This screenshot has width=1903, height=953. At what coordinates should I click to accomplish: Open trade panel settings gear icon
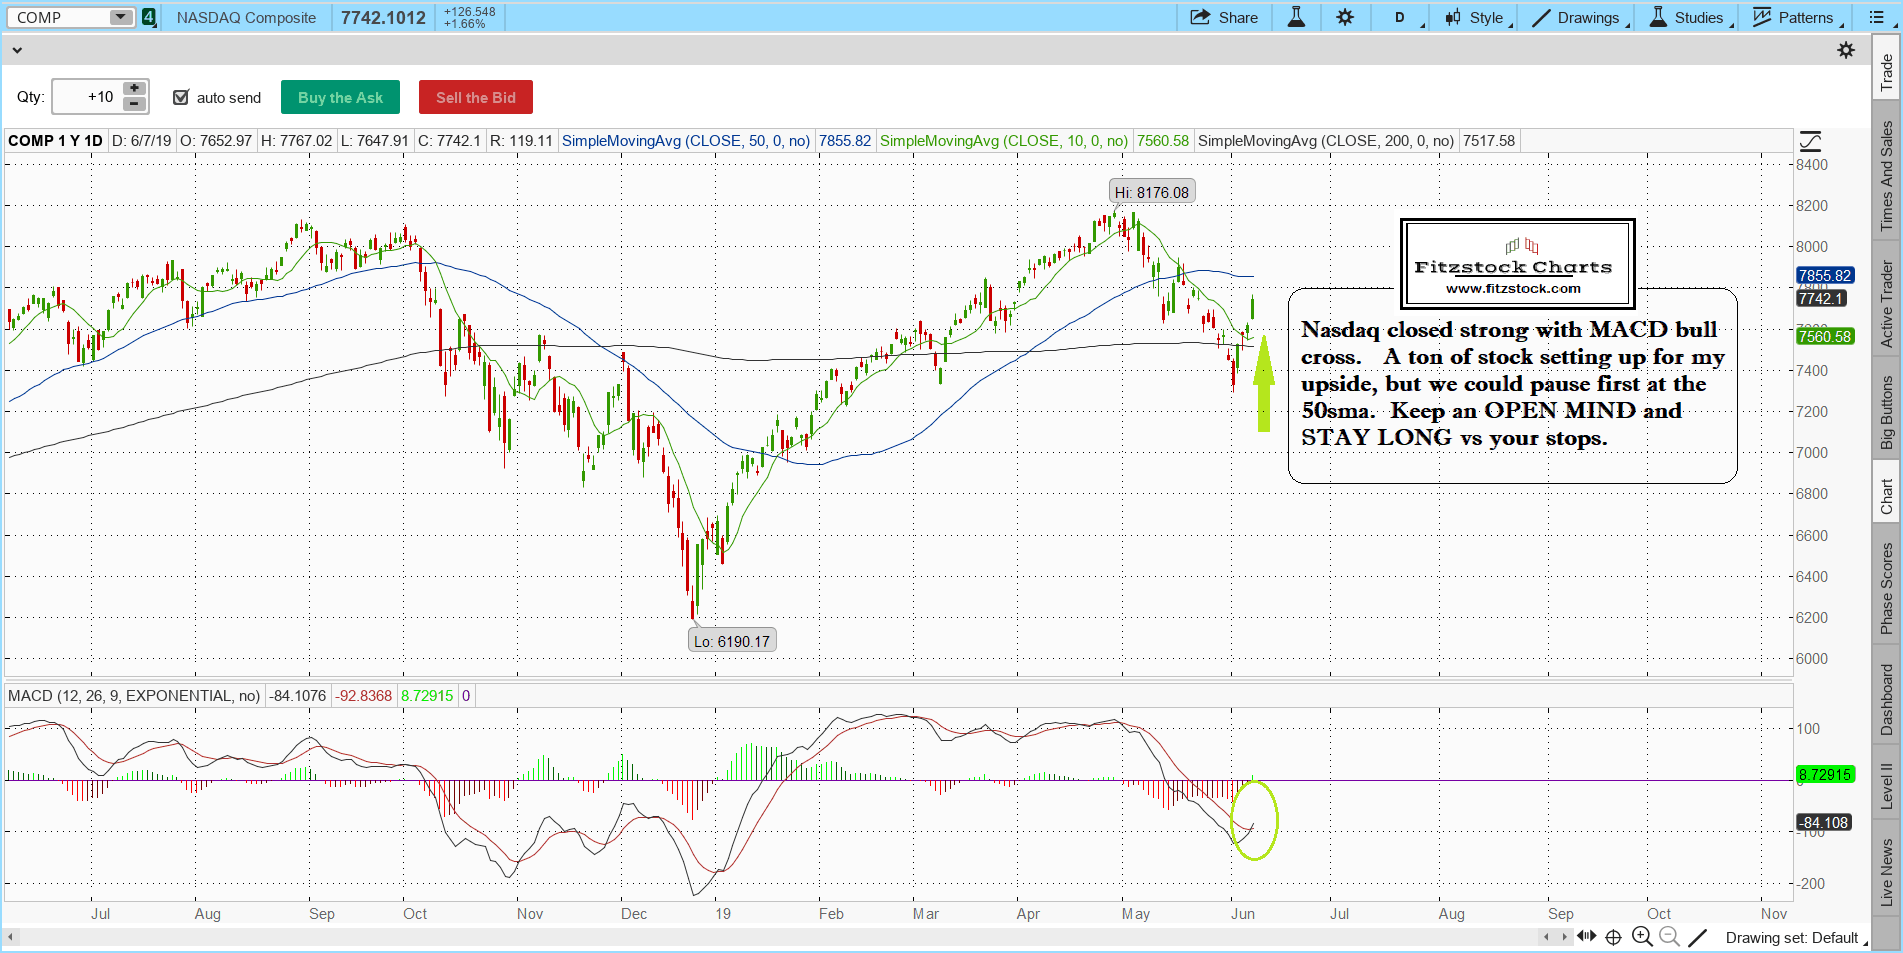[x=1846, y=50]
